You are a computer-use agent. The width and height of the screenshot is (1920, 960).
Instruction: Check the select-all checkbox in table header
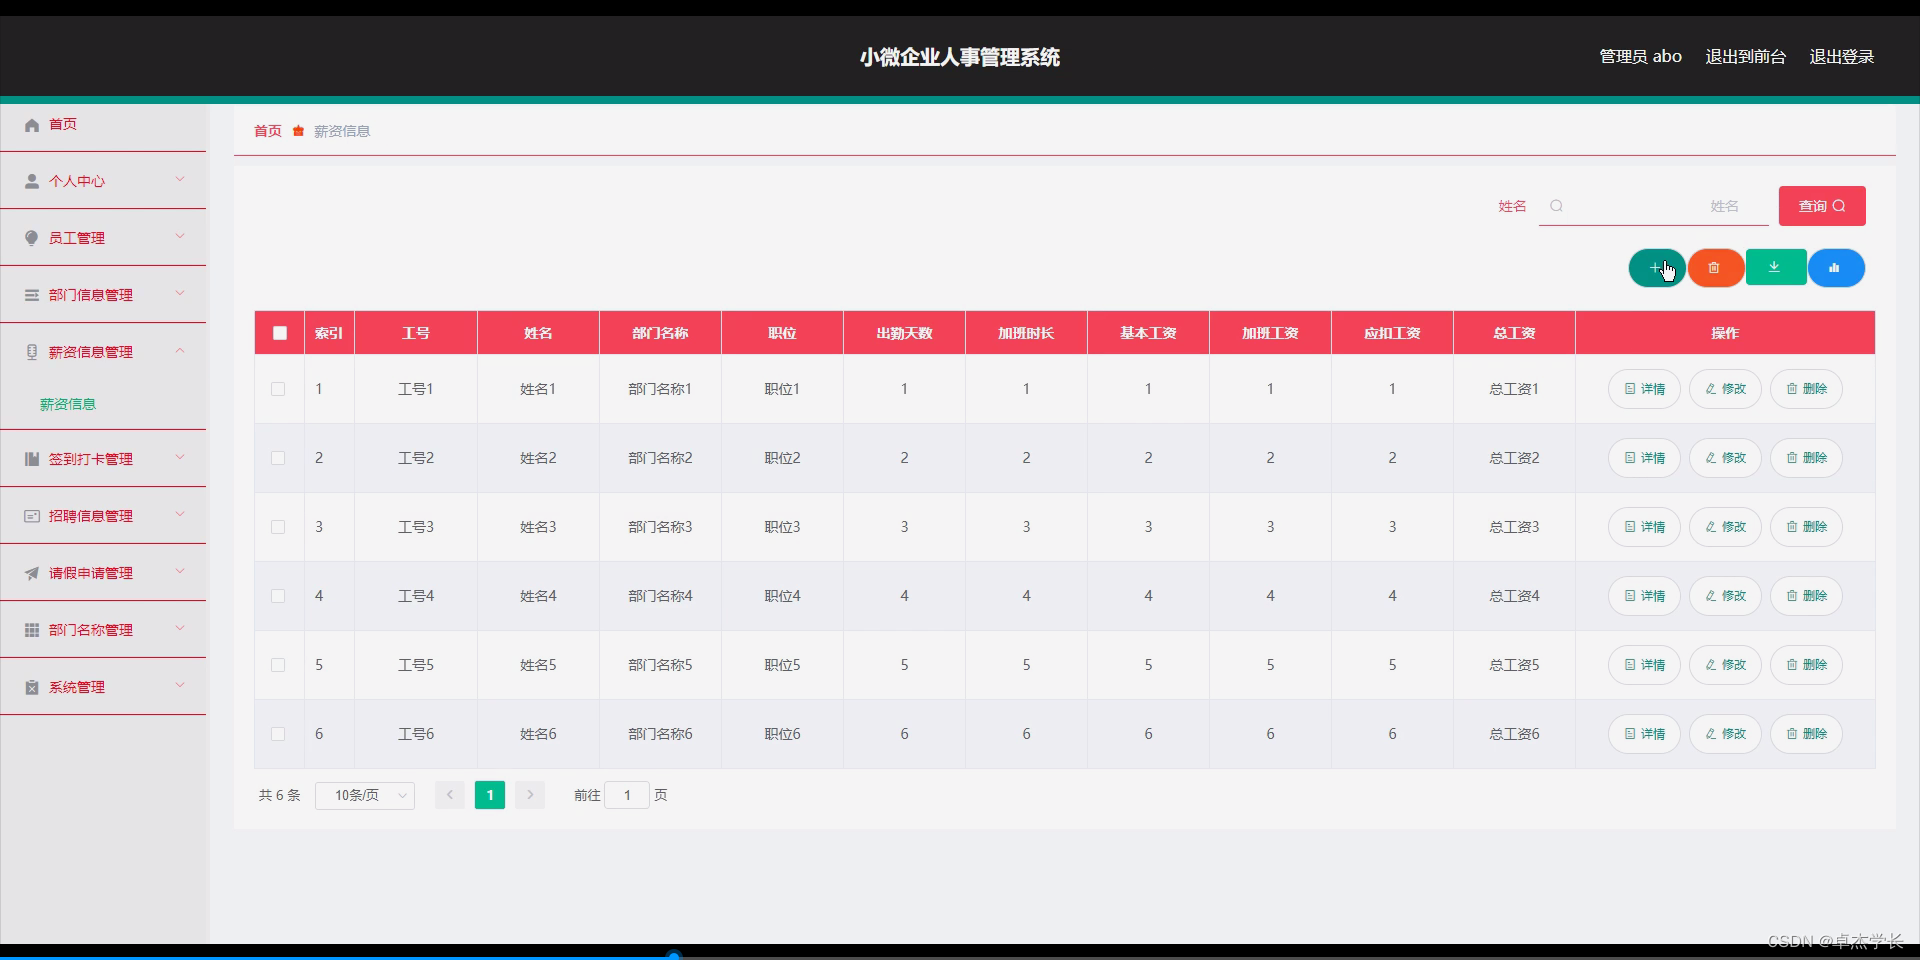pyautogui.click(x=279, y=333)
